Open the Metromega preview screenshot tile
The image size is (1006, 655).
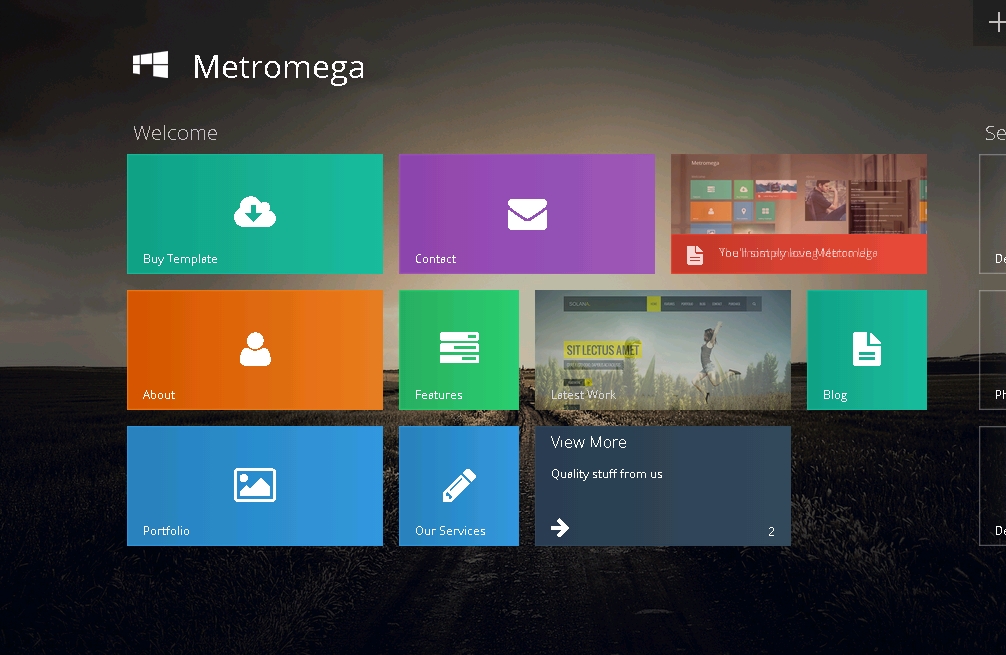click(x=798, y=195)
